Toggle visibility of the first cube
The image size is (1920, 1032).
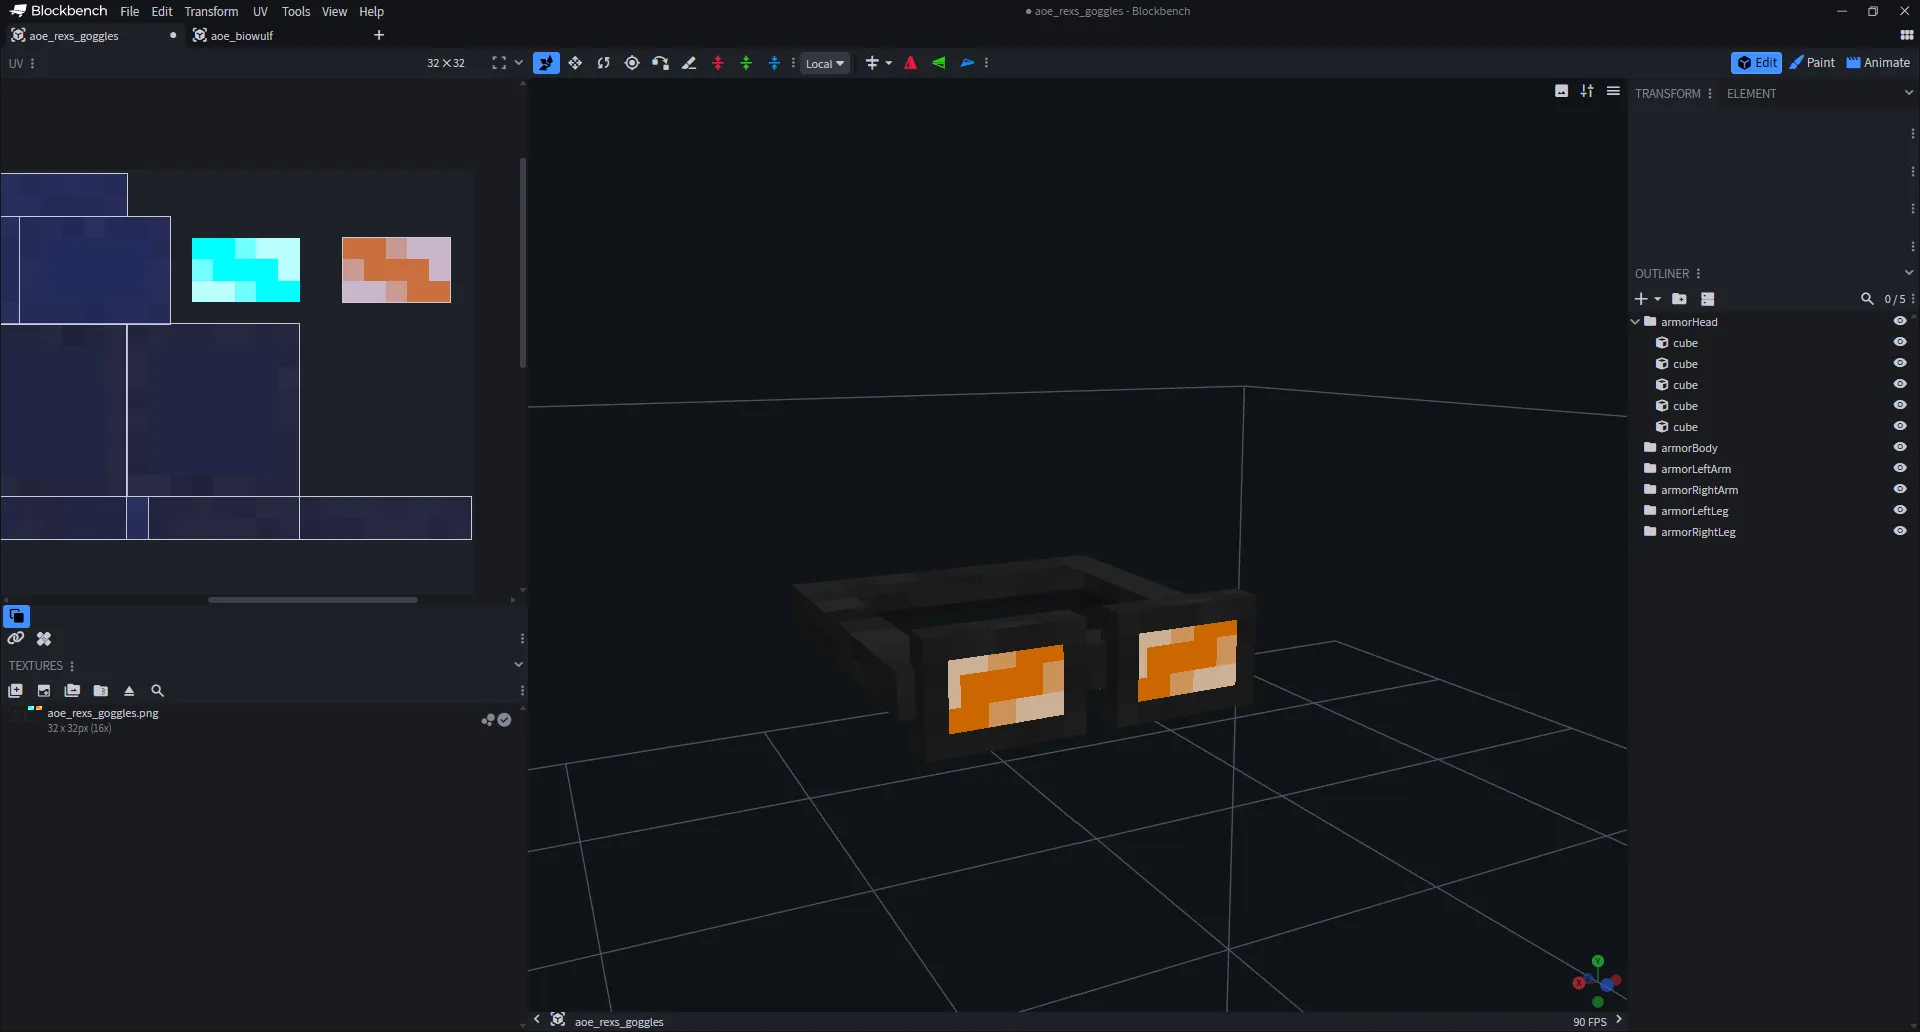tap(1900, 342)
